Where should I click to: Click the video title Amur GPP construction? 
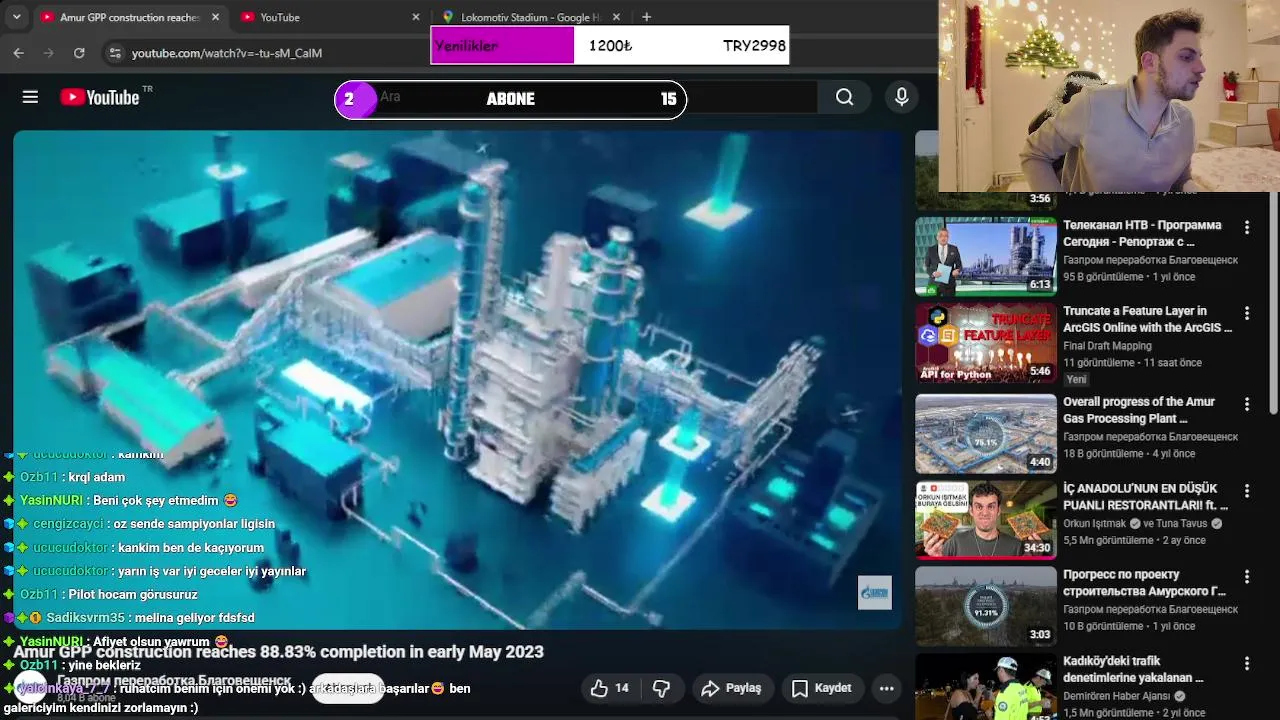click(279, 652)
